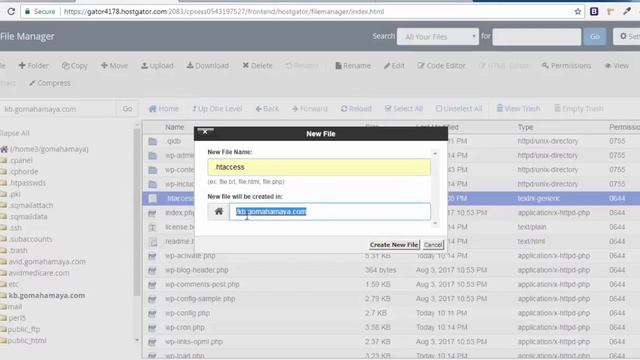Open the B browser extension icon
This screenshot has width=640, height=360.
point(594,11)
